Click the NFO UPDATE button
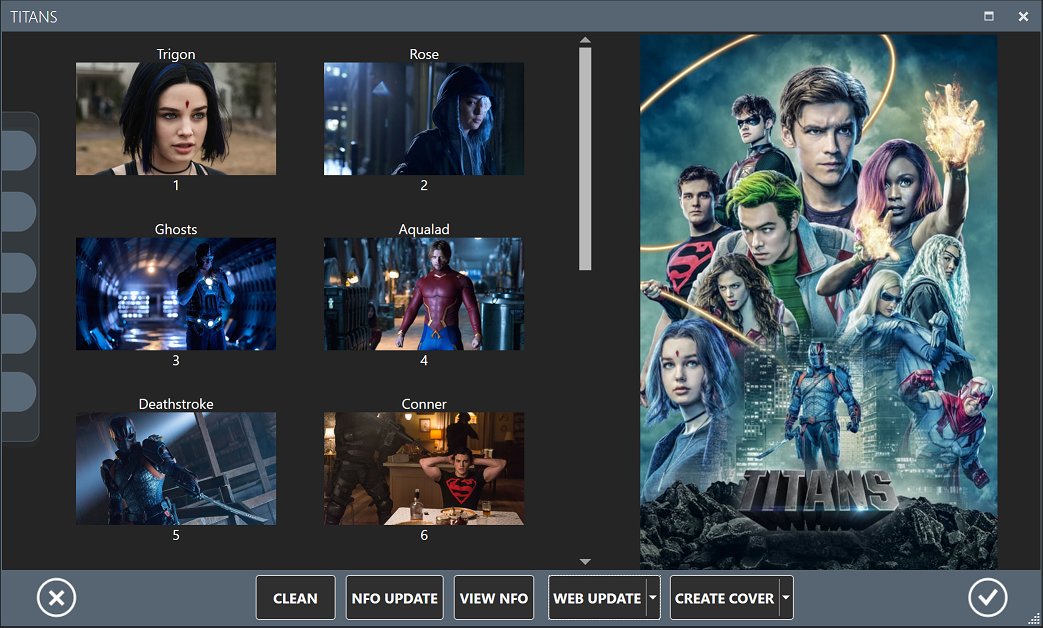Screen dimensions: 1043x628 pyautogui.click(x=394, y=597)
